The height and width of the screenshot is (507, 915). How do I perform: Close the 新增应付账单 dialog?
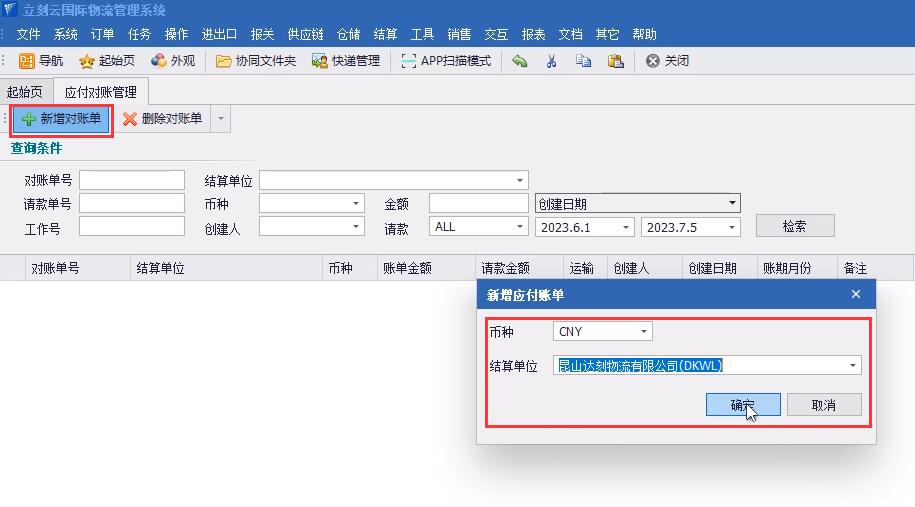(x=855, y=294)
